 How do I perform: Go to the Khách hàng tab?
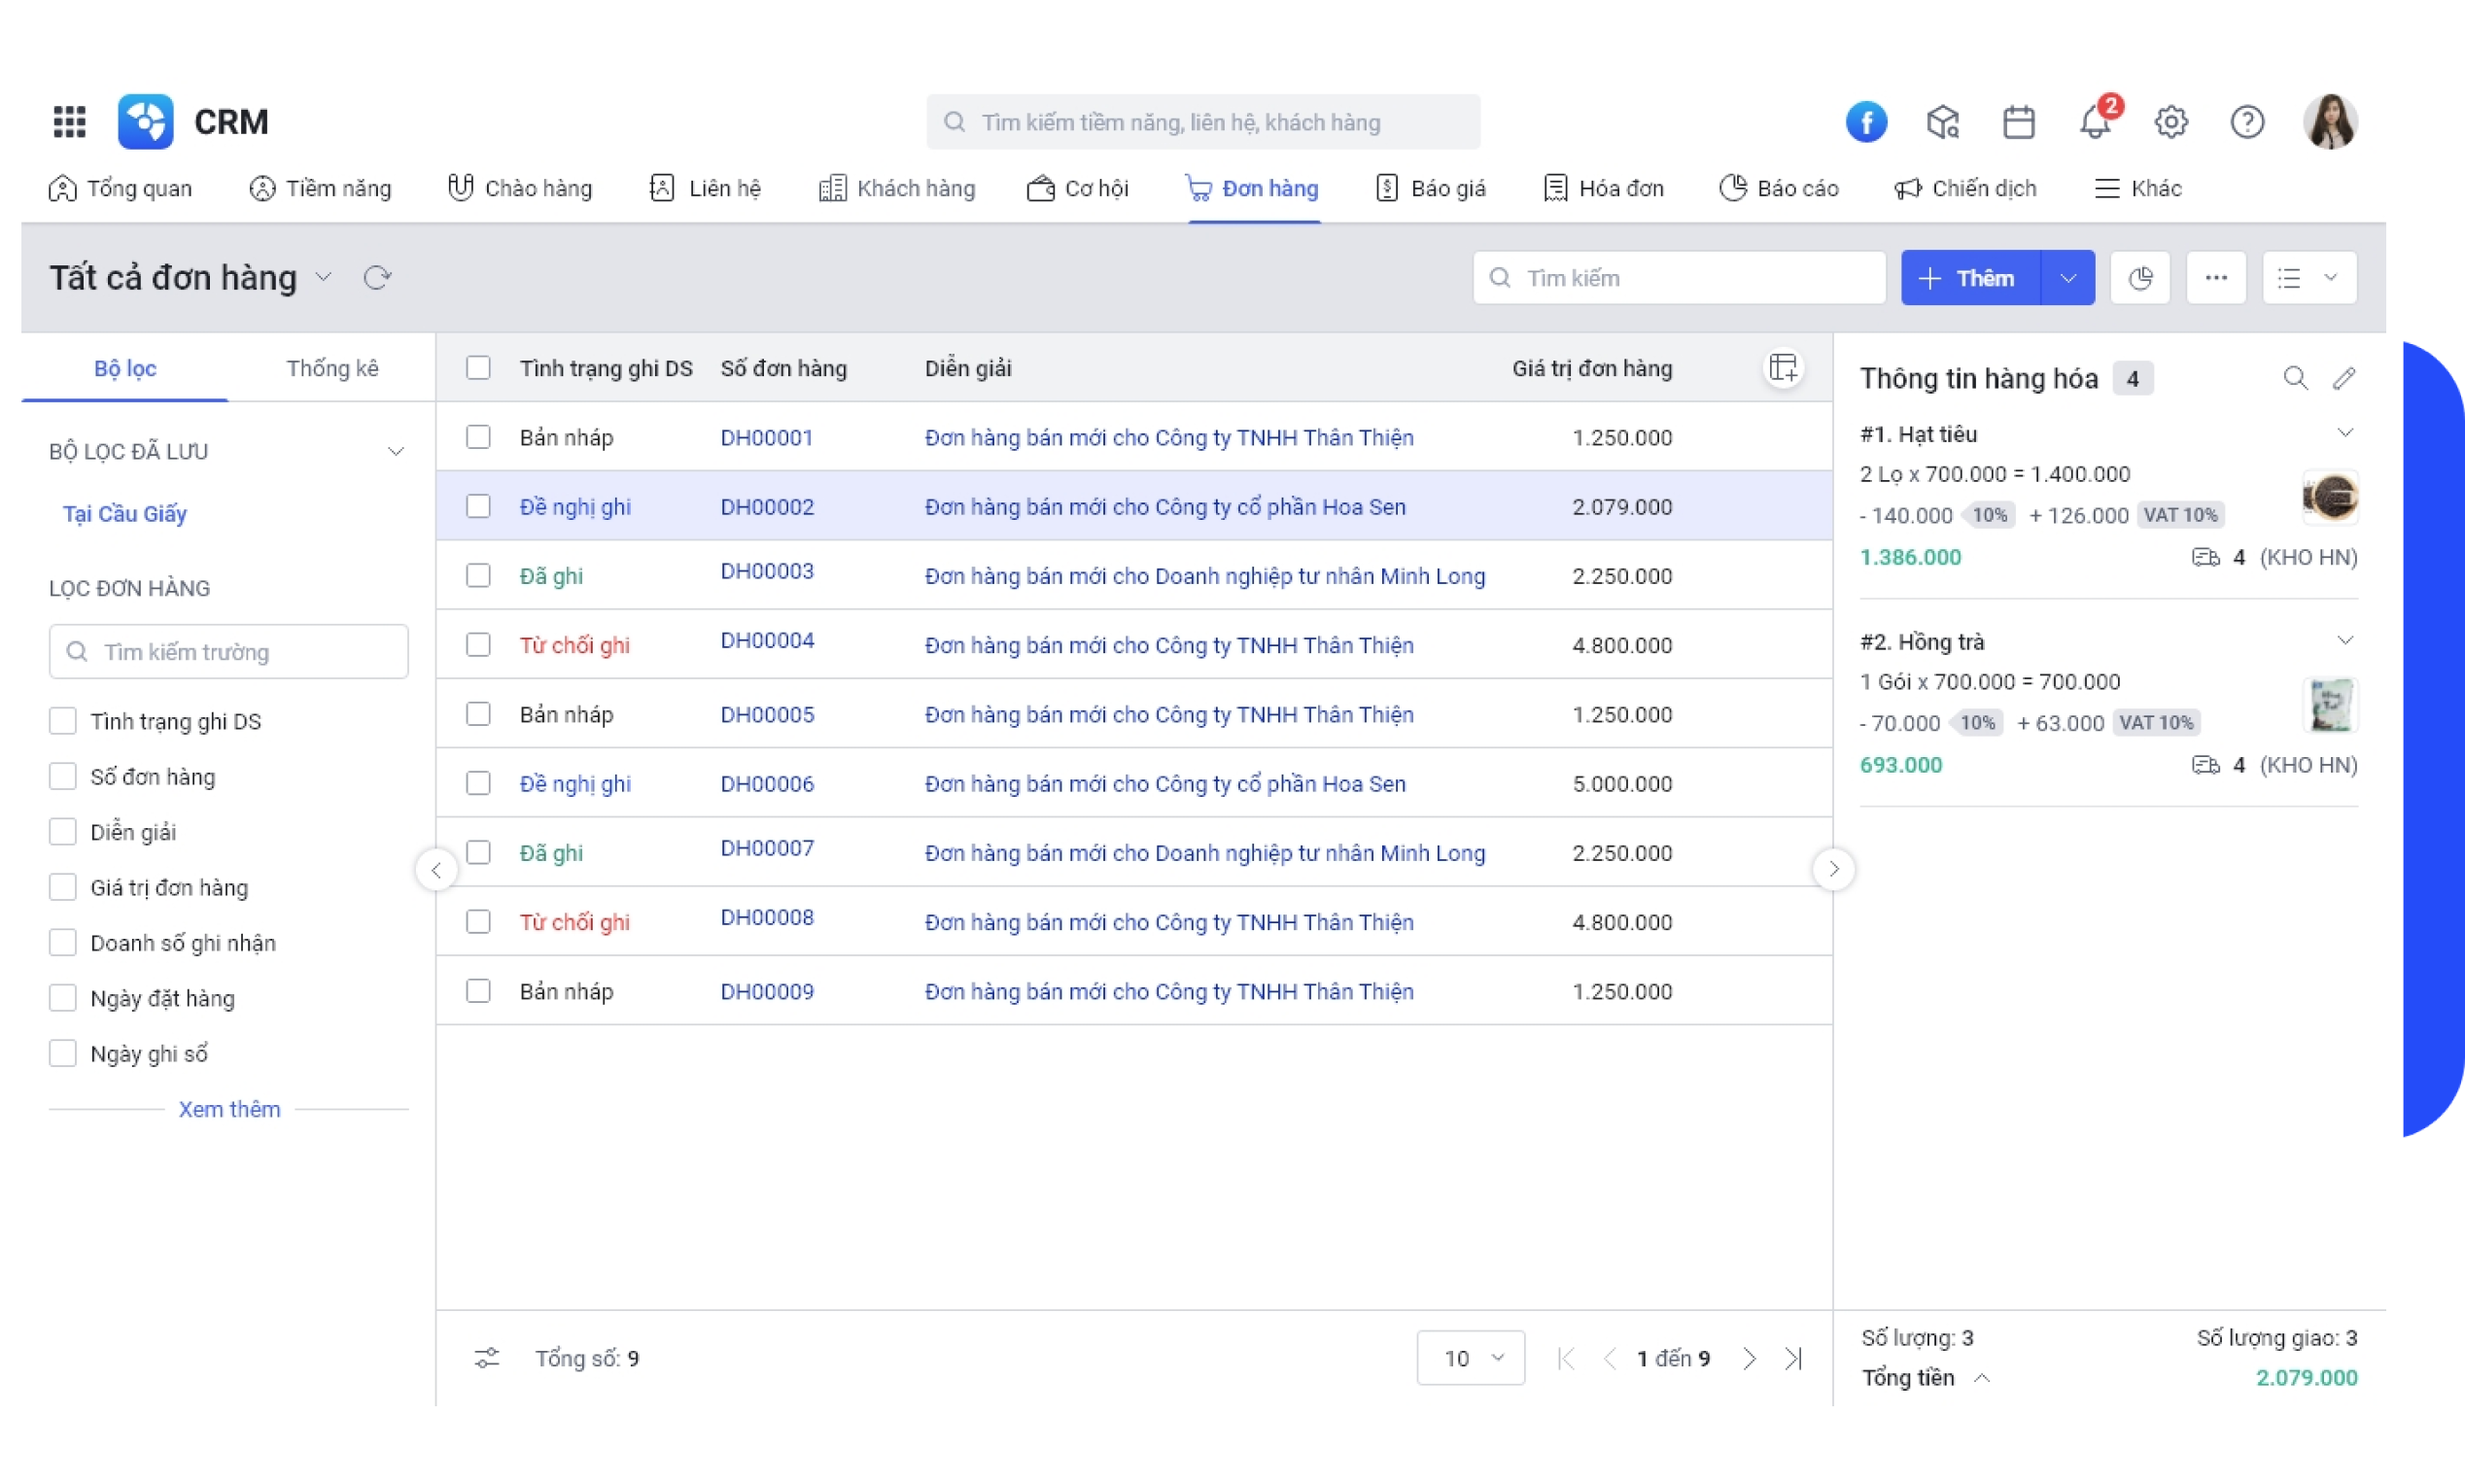click(x=896, y=188)
